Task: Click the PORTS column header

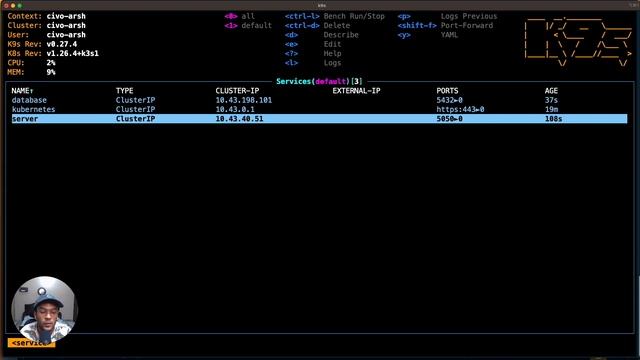Action: point(447,91)
